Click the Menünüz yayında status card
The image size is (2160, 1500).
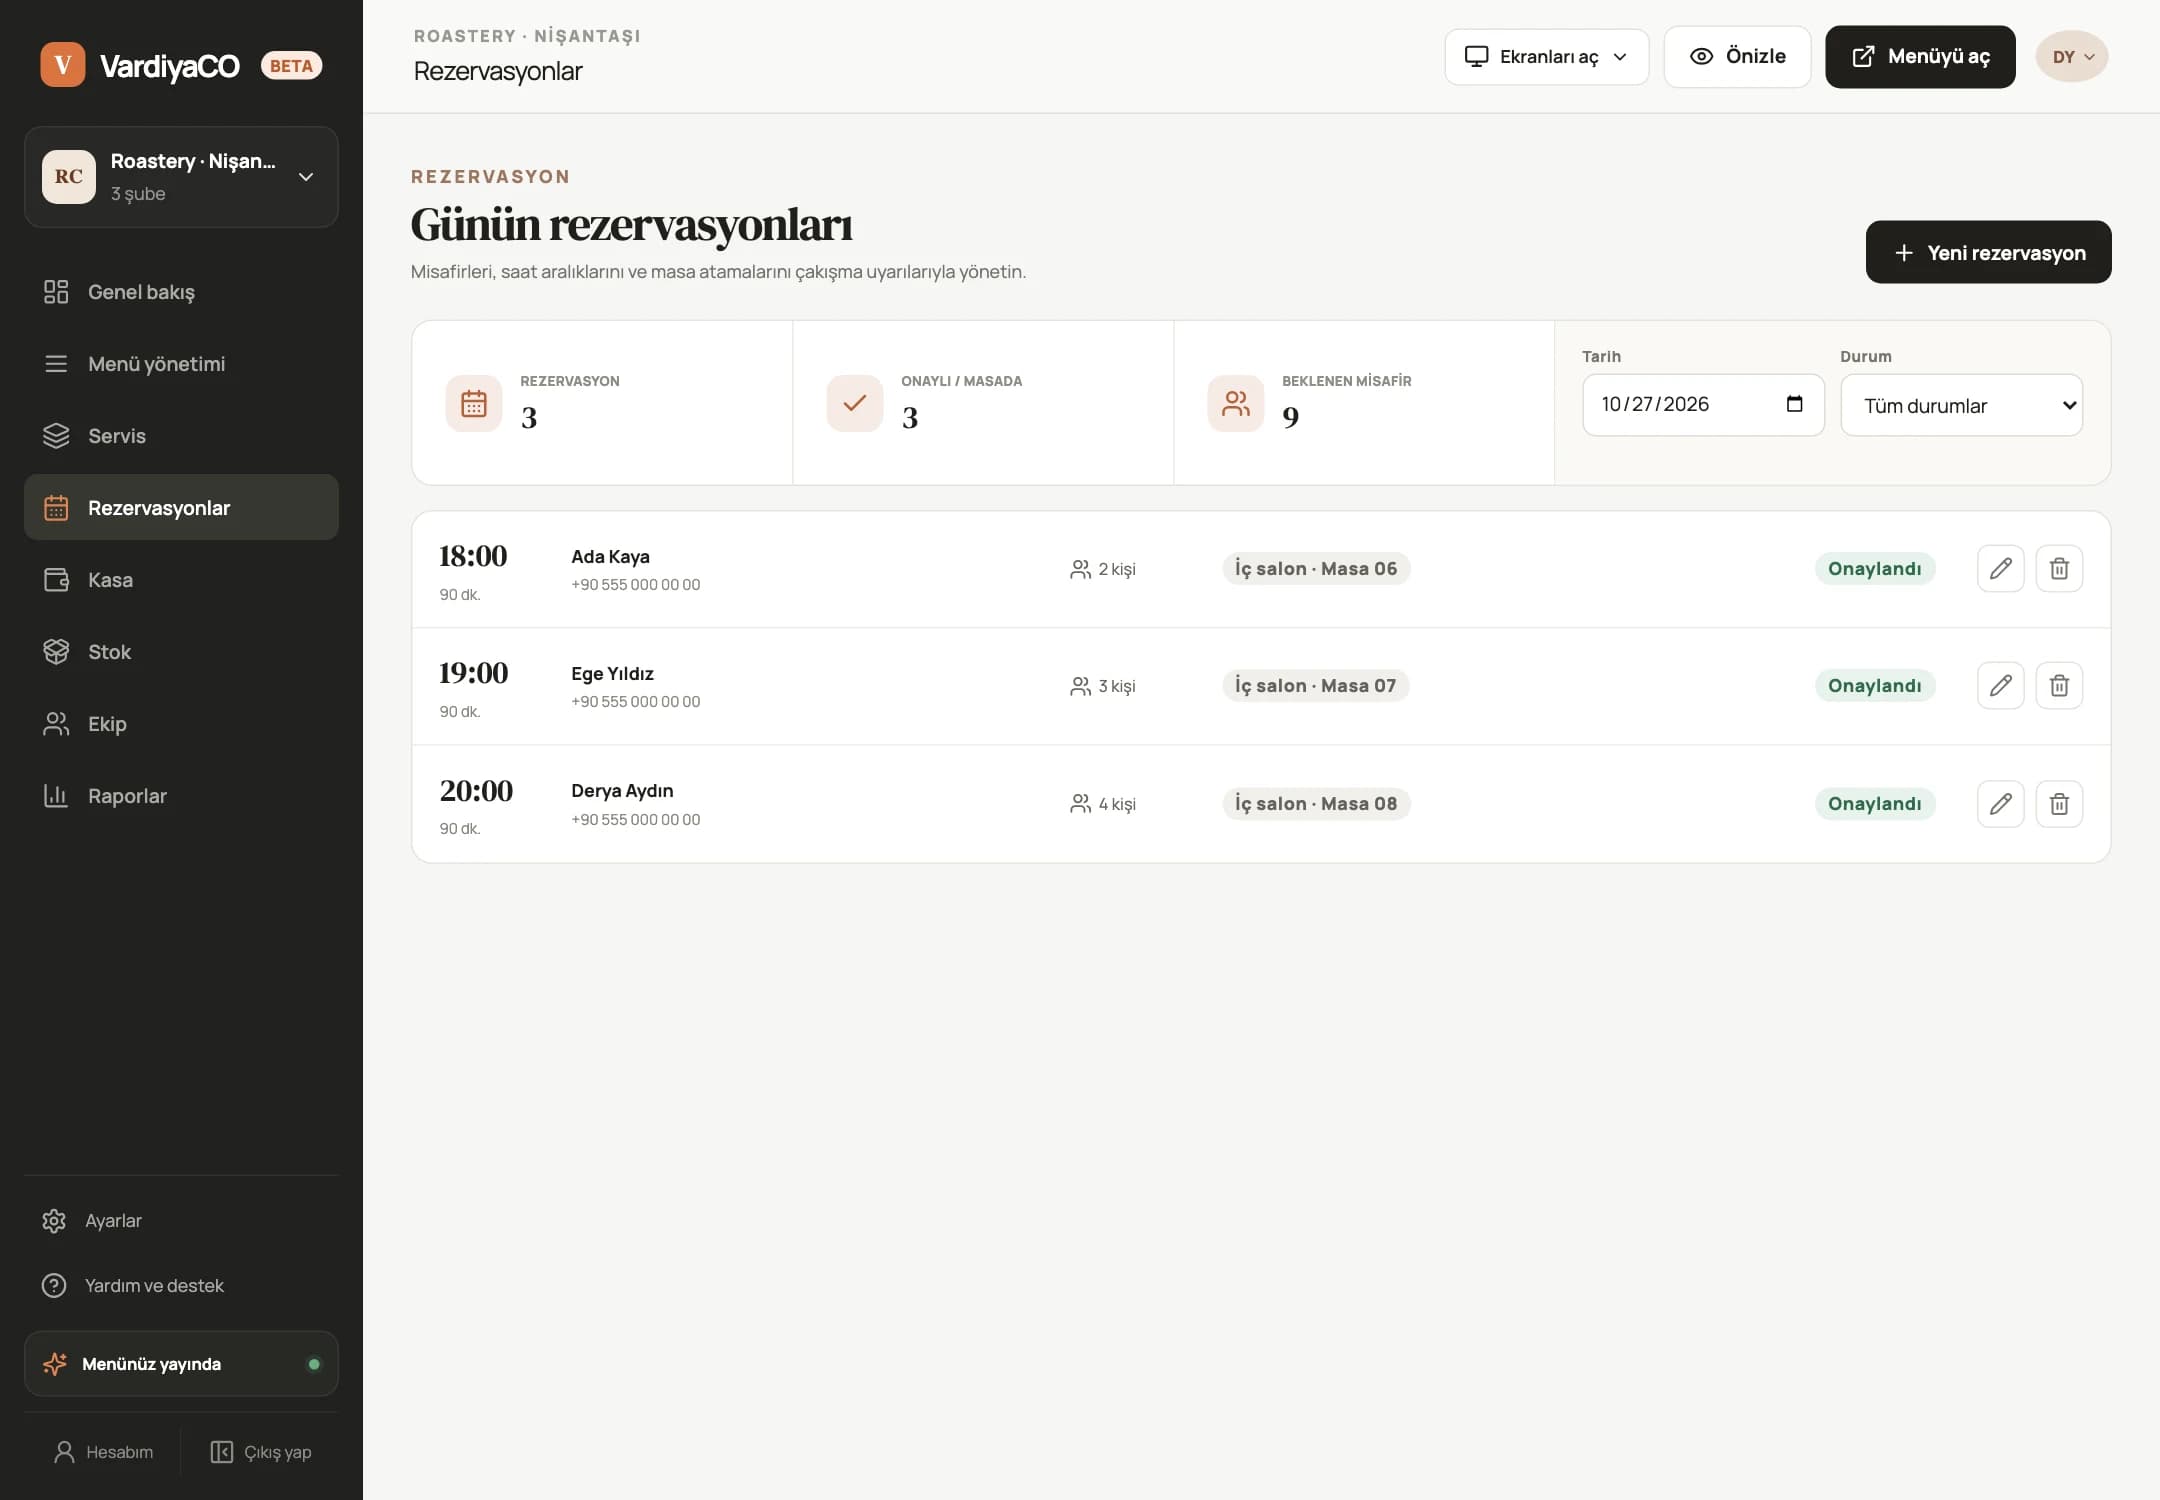tap(181, 1364)
